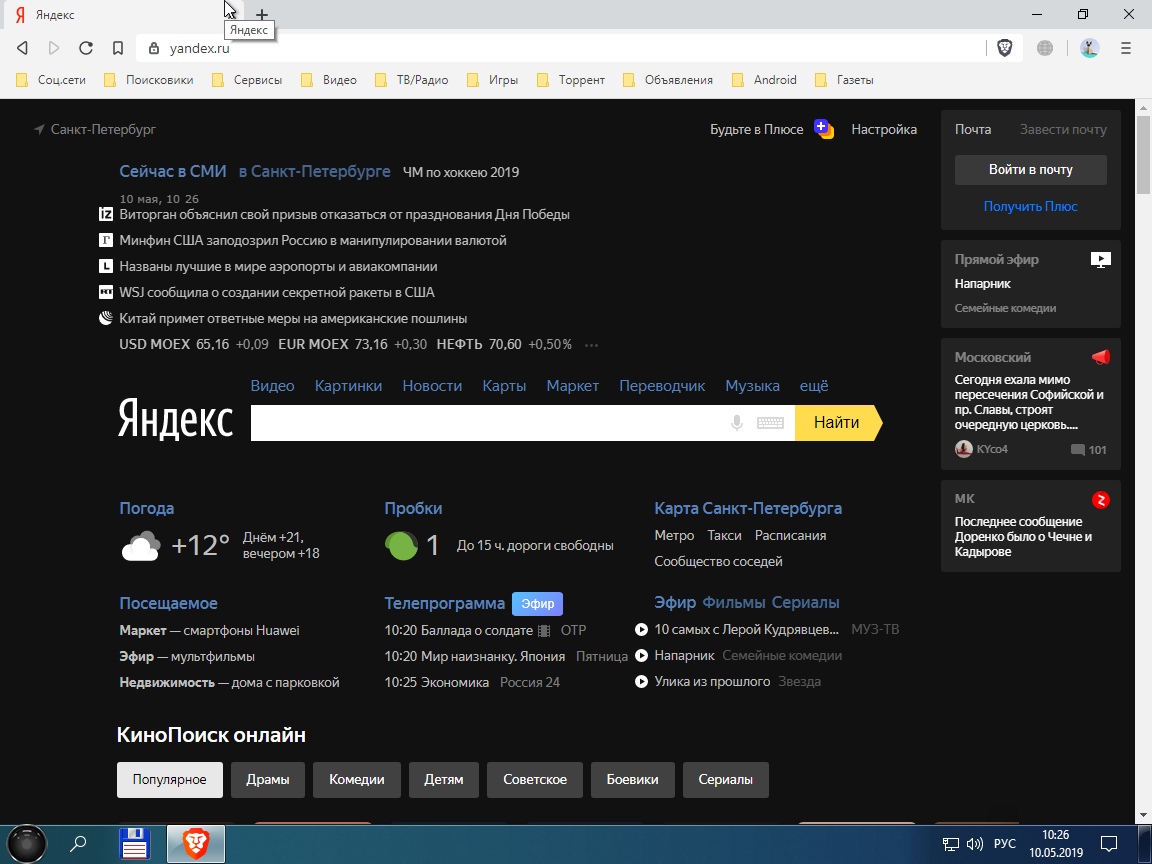Switch input language via РУС indicator

[1004, 843]
